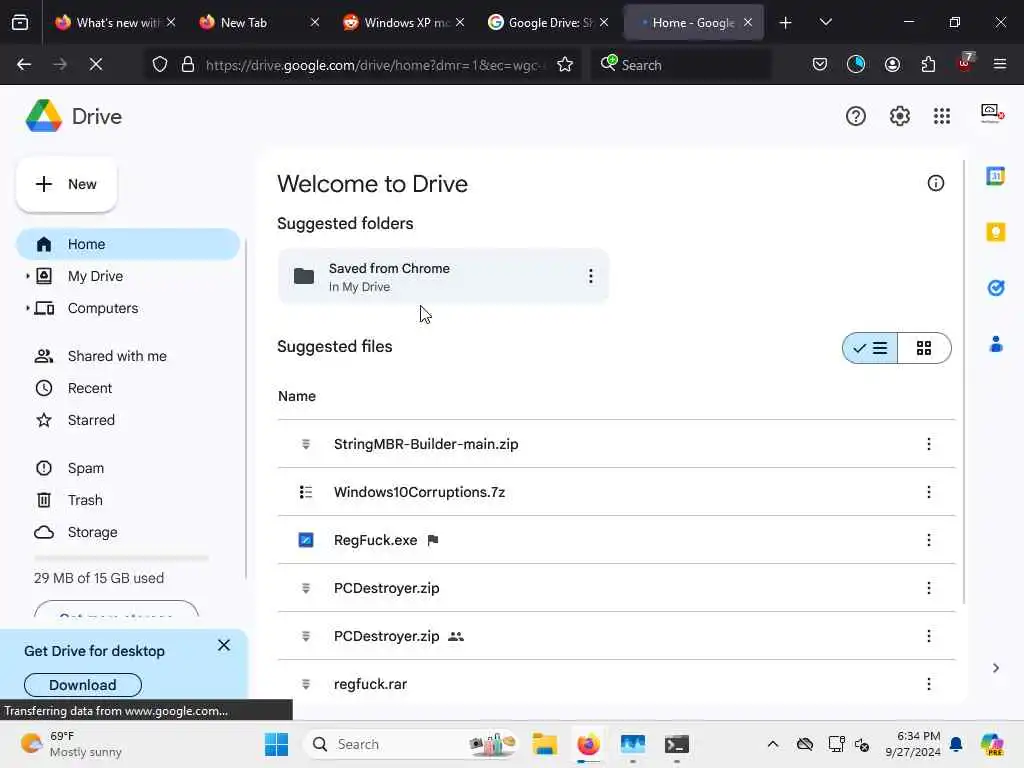Image resolution: width=1024 pixels, height=768 pixels.
Task: Bookmark this page with star icon
Action: pos(565,65)
